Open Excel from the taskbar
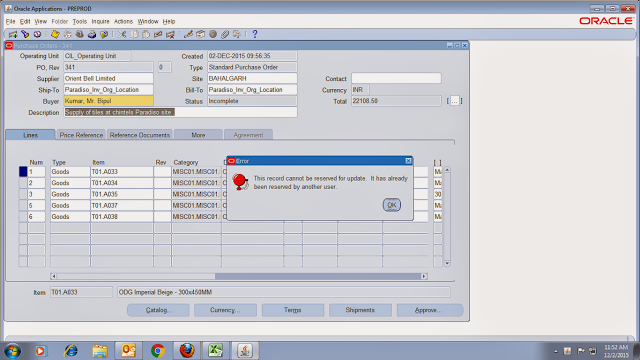The height and width of the screenshot is (360, 640). pyautogui.click(x=216, y=351)
